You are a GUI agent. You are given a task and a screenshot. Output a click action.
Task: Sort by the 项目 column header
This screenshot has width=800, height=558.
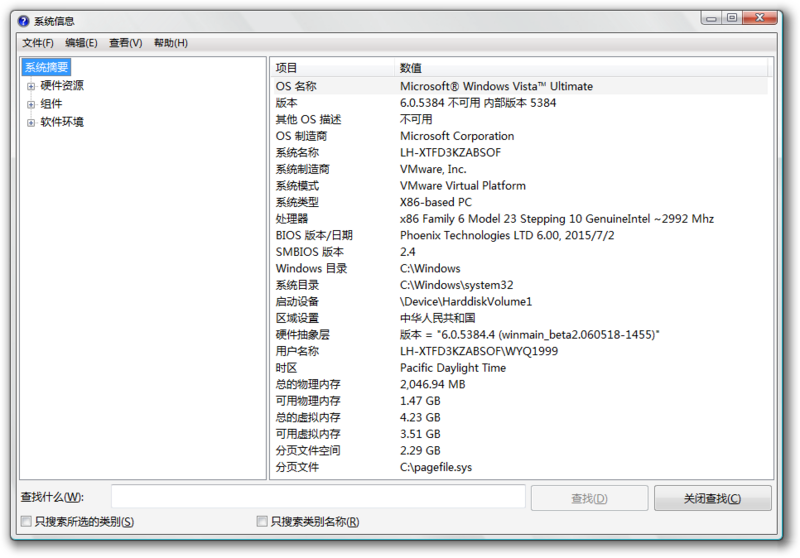tap(332, 67)
